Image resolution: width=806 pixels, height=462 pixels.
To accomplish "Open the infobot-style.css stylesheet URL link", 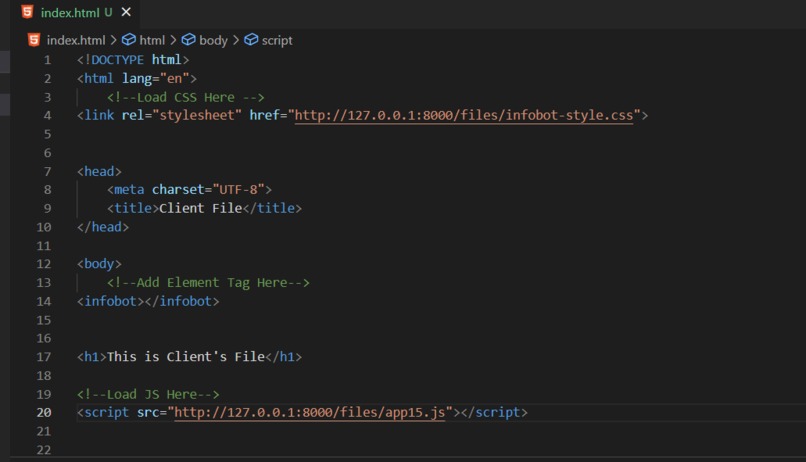I will click(464, 115).
